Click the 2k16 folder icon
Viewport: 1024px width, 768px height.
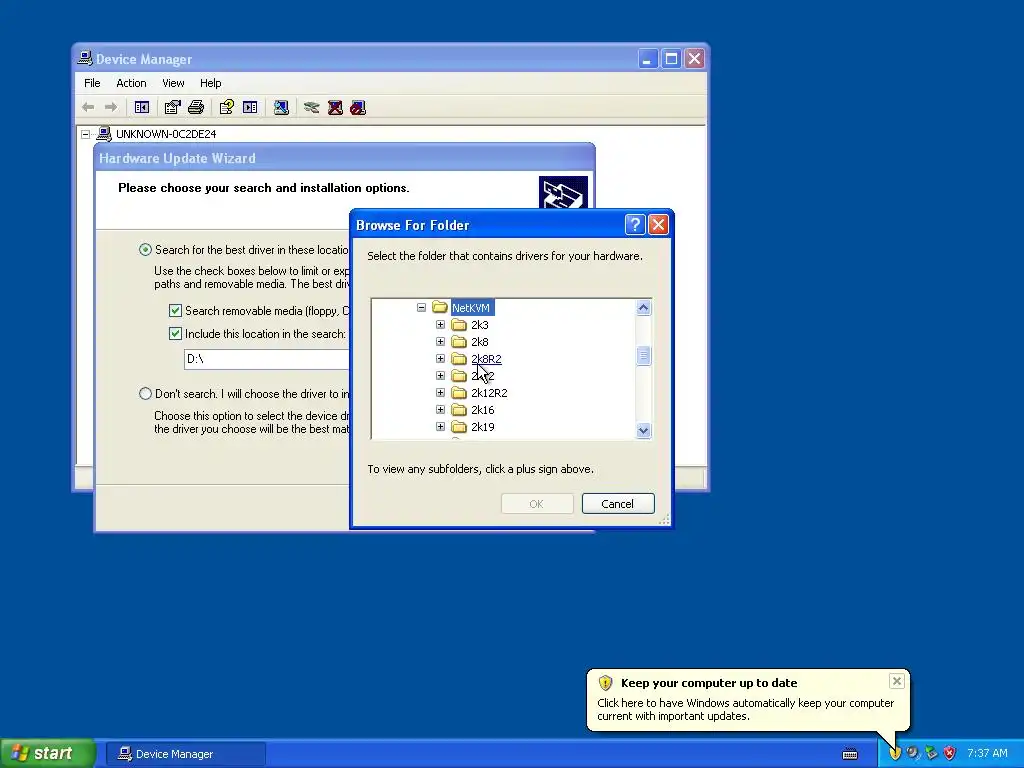click(459, 409)
